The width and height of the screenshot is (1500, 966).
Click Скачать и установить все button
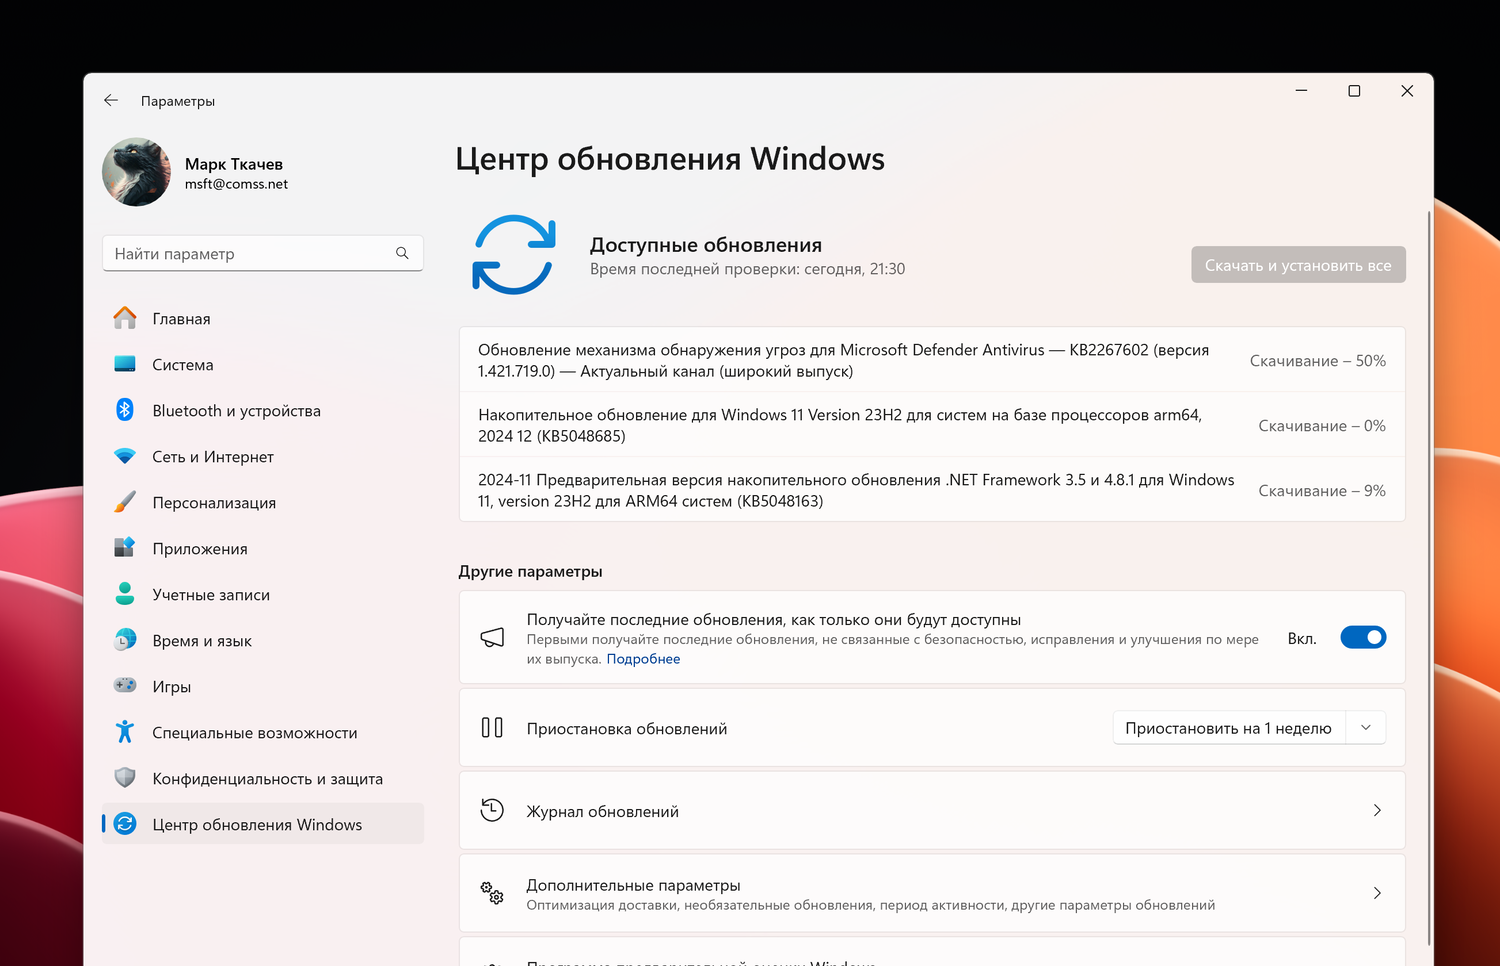click(1298, 265)
